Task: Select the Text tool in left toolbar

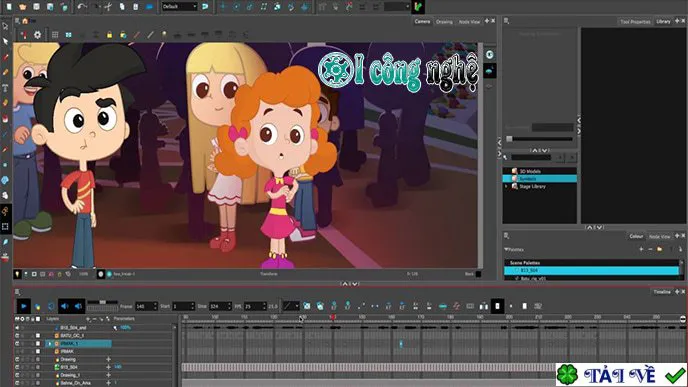Action: pos(5,88)
